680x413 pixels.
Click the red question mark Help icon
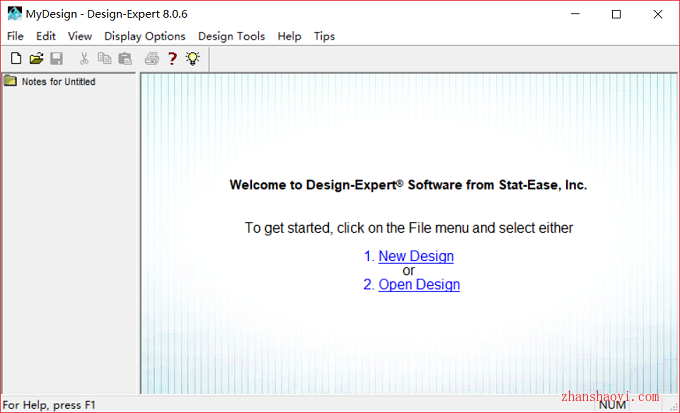pos(172,58)
